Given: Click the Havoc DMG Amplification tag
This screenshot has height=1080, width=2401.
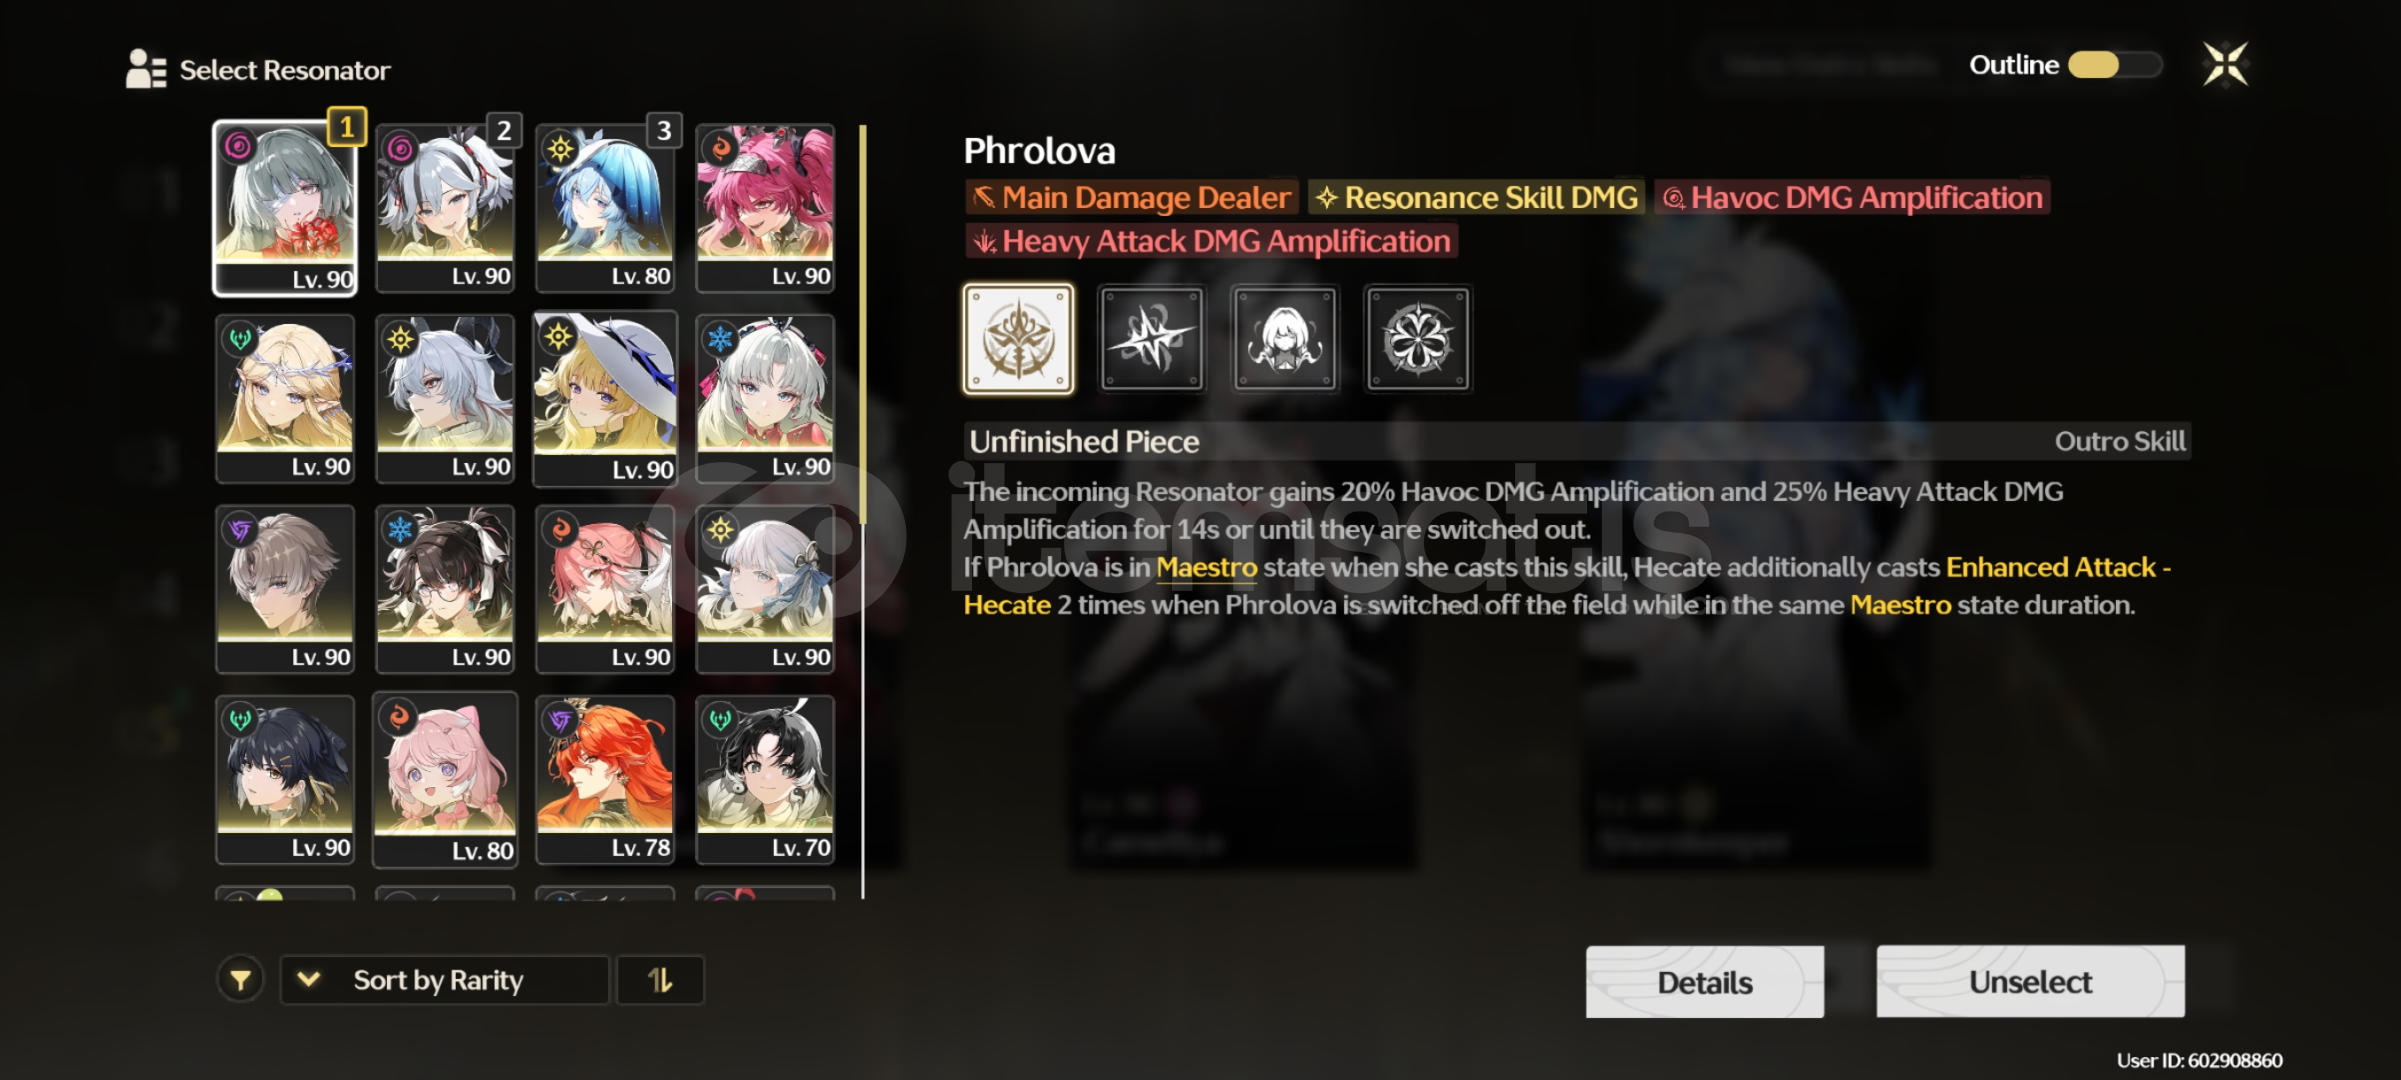Looking at the screenshot, I should click(x=1852, y=197).
